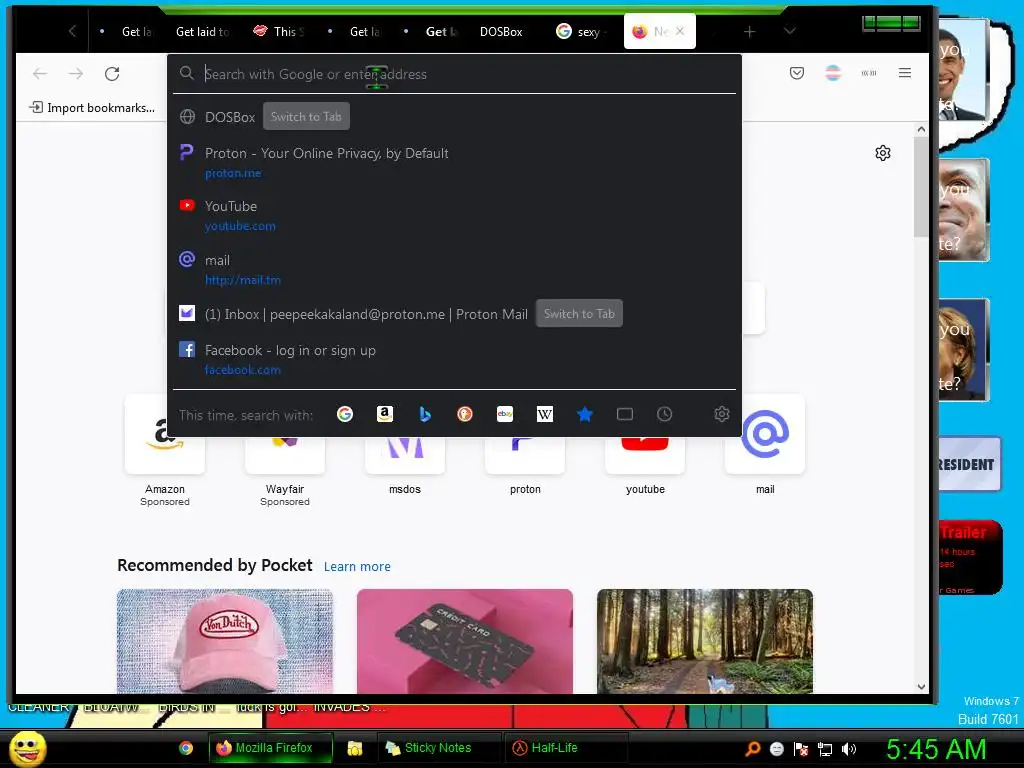Search bookmarks using the star icon
Screen dimensions: 1024x768
585,414
